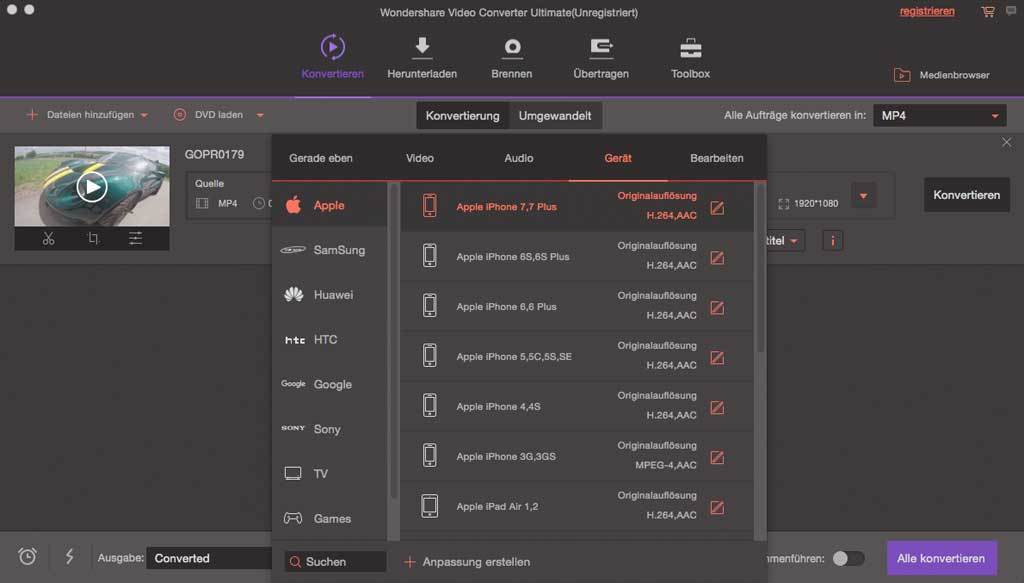Open the scheduler alarm clock icon
Viewport: 1024px width, 583px height.
tap(27, 556)
